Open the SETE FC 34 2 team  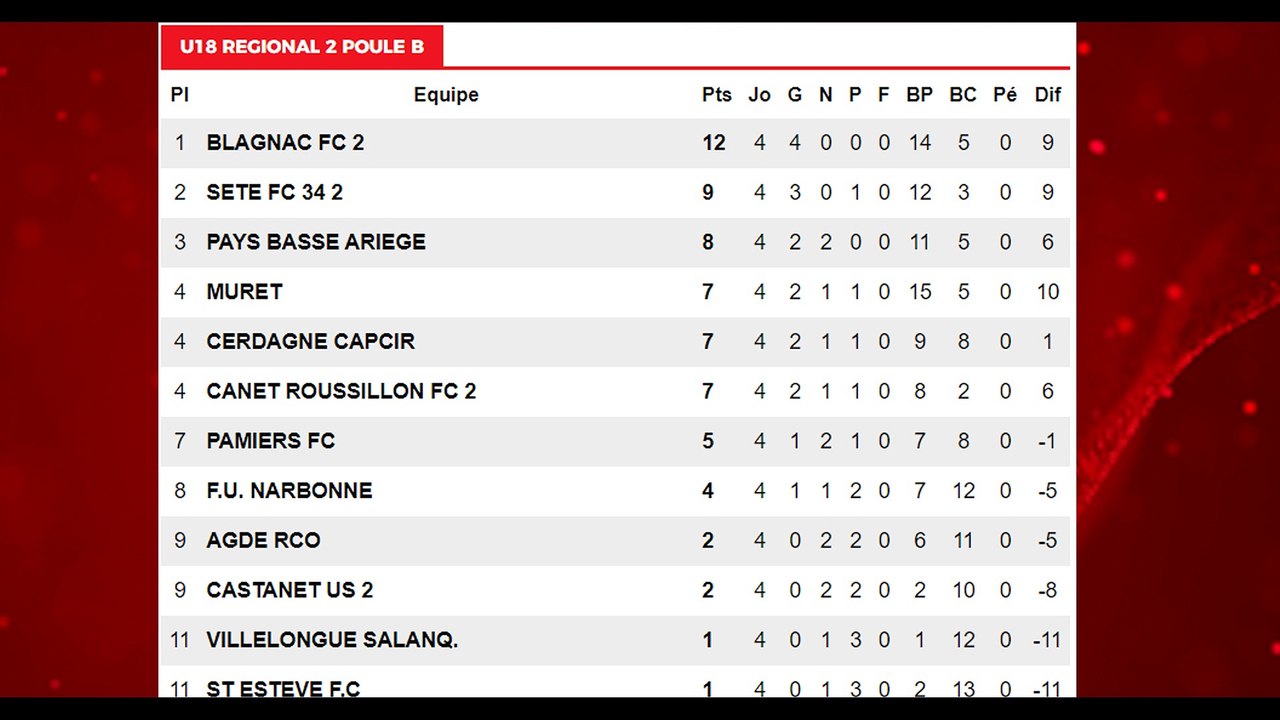[274, 192]
